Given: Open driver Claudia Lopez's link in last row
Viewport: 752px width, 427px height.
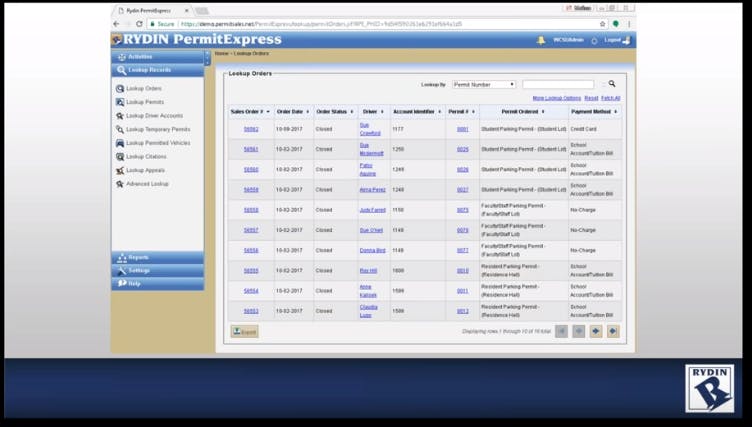Looking at the screenshot, I should click(x=368, y=311).
